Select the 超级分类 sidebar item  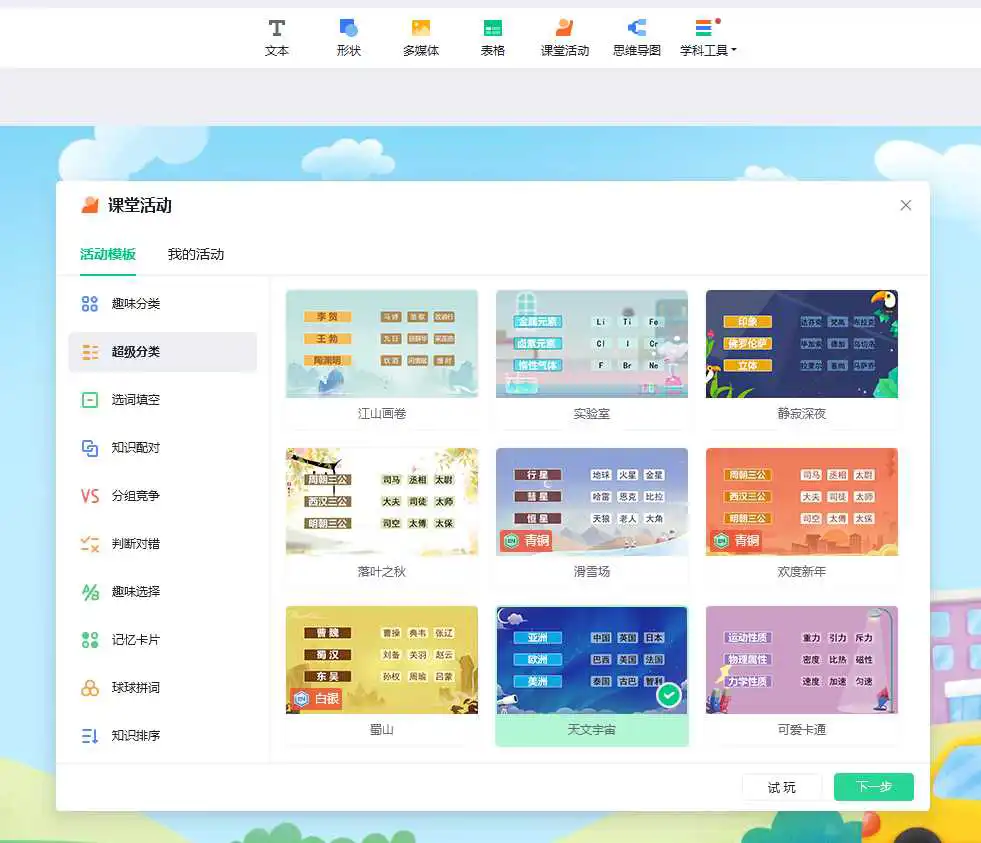[163, 352]
